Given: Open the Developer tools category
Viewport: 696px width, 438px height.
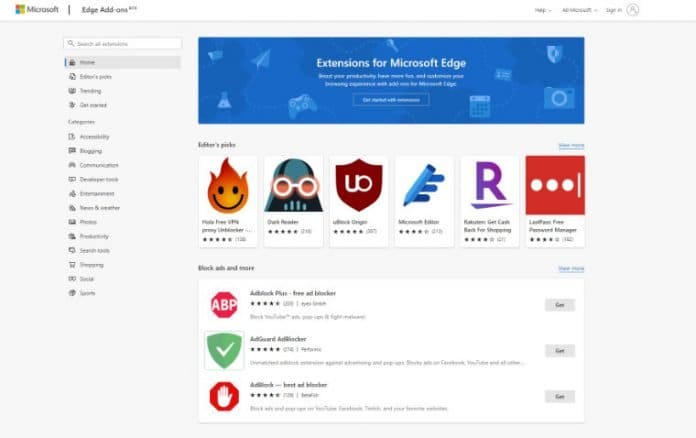Looking at the screenshot, I should click(98, 179).
